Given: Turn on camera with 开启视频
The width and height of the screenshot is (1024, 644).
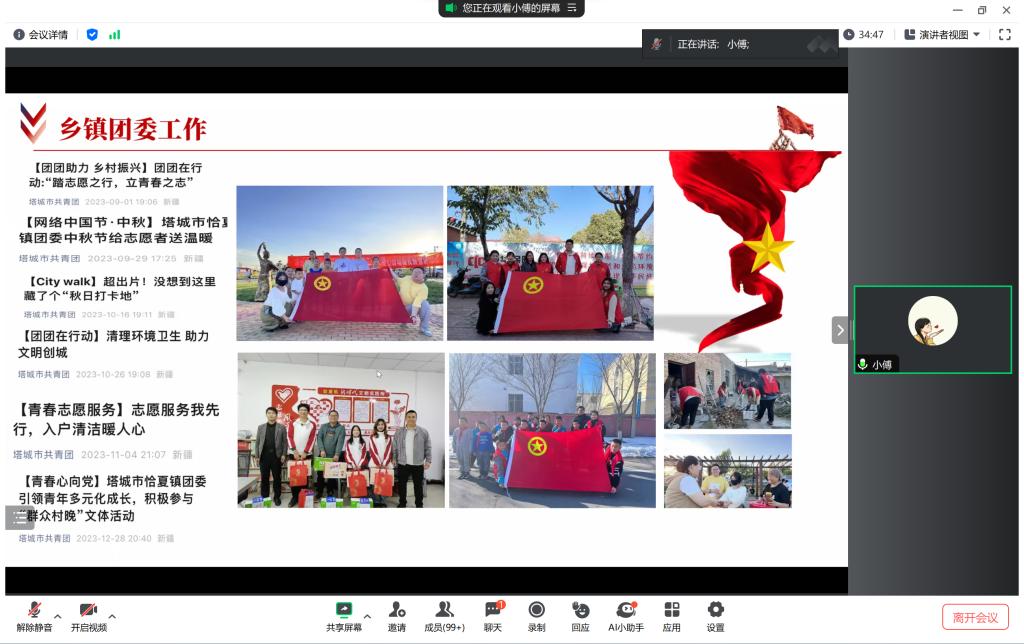Looking at the screenshot, I should pos(88,616).
